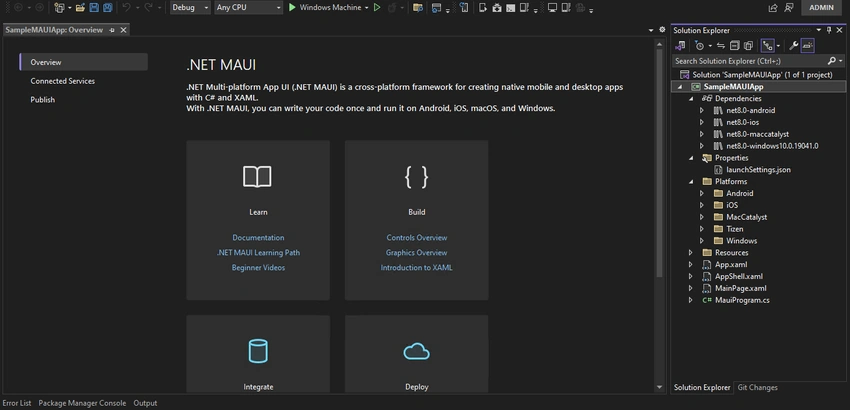Click the search magnifier in Solution Explorer
Screen dimensions: 850x410
[832, 61]
